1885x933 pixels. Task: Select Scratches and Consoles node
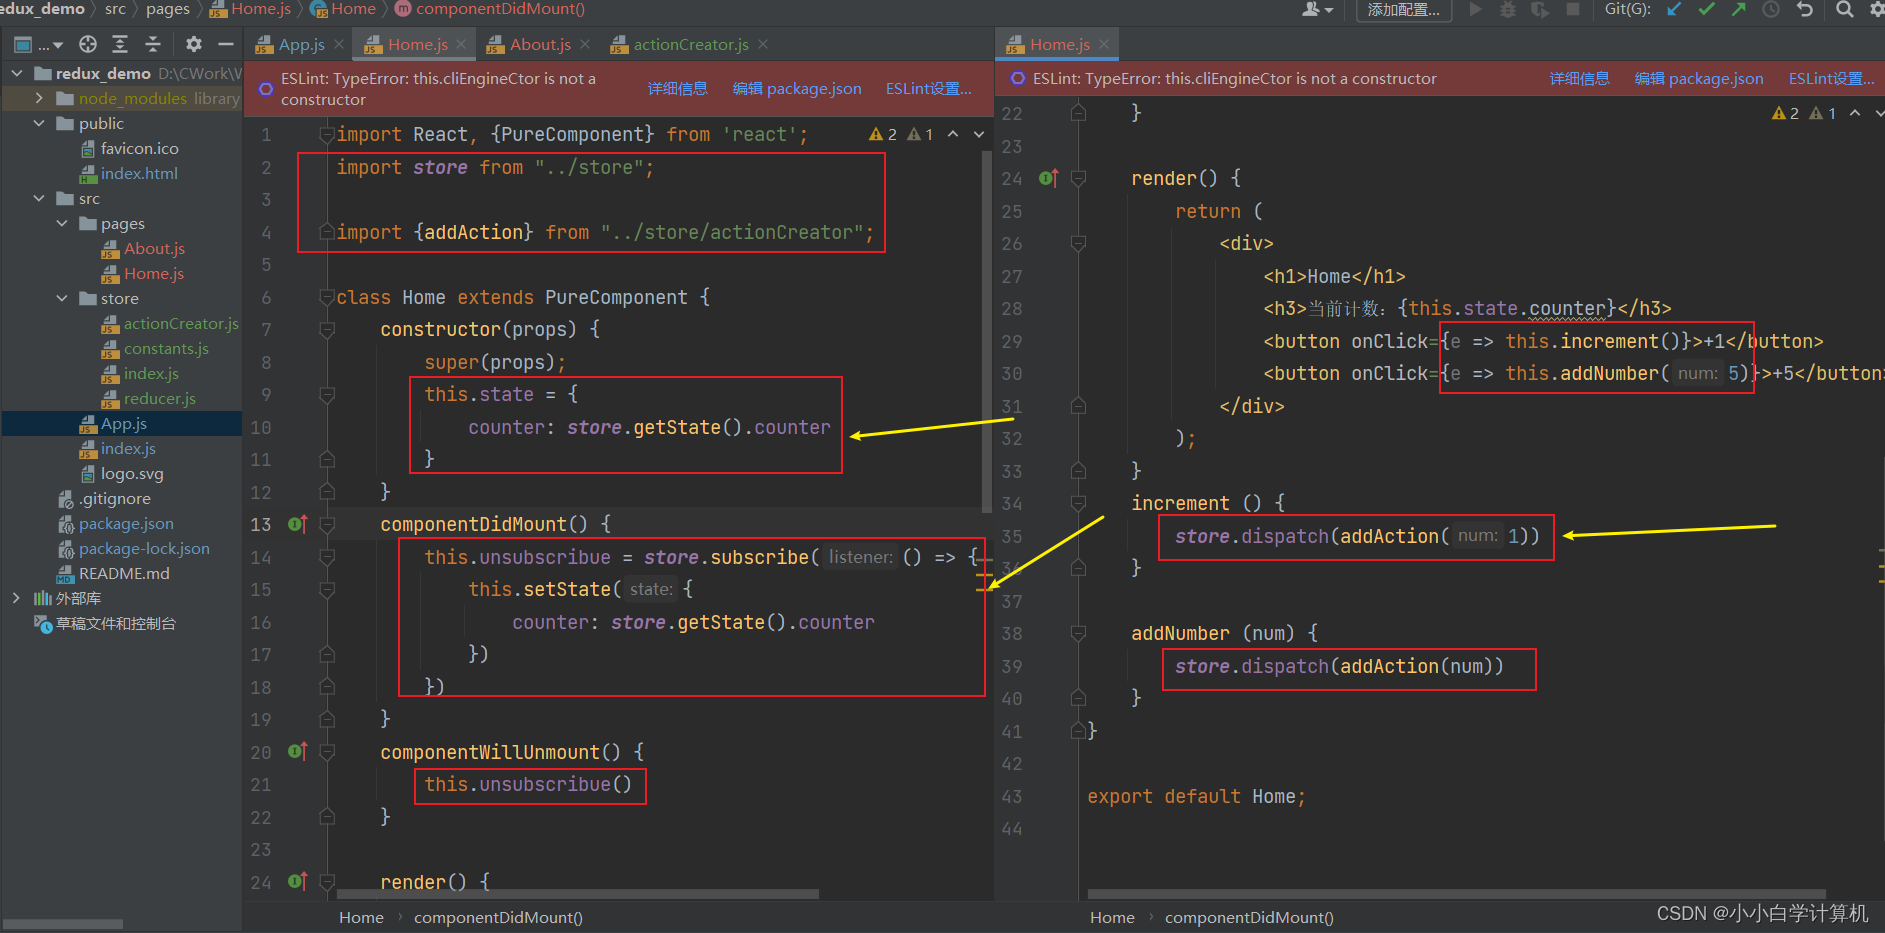pyautogui.click(x=105, y=623)
